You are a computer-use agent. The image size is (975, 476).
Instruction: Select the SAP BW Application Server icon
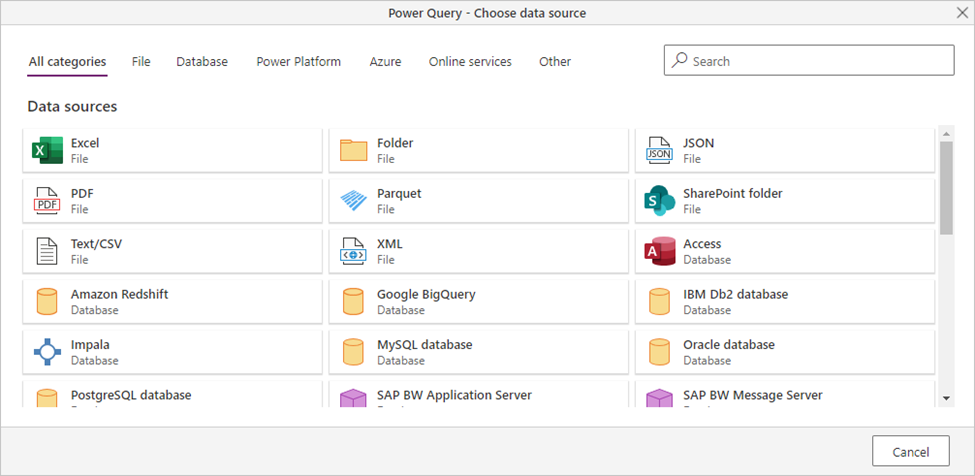click(x=353, y=398)
